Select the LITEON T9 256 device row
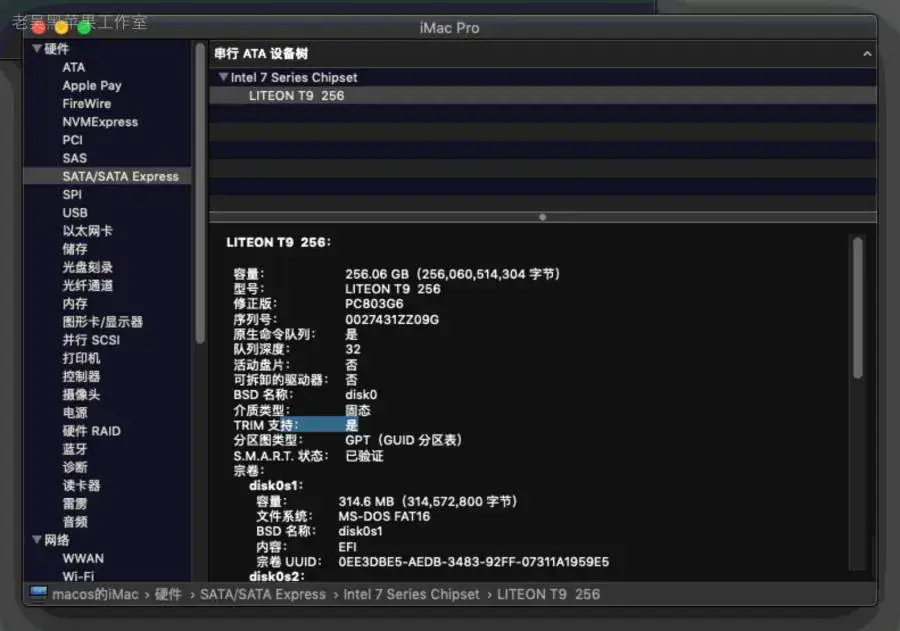The width and height of the screenshot is (900, 631). click(x=542, y=95)
